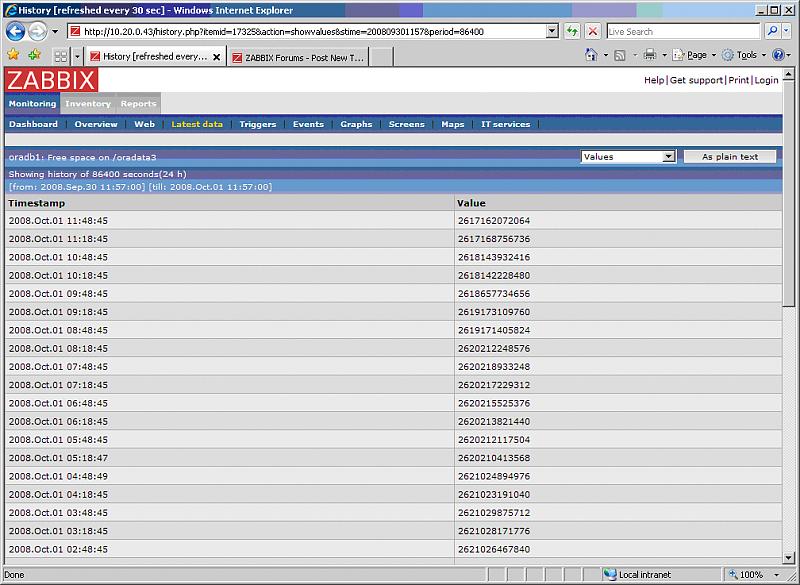Click the As plain text button
This screenshot has height=585, width=800.
pos(729,157)
